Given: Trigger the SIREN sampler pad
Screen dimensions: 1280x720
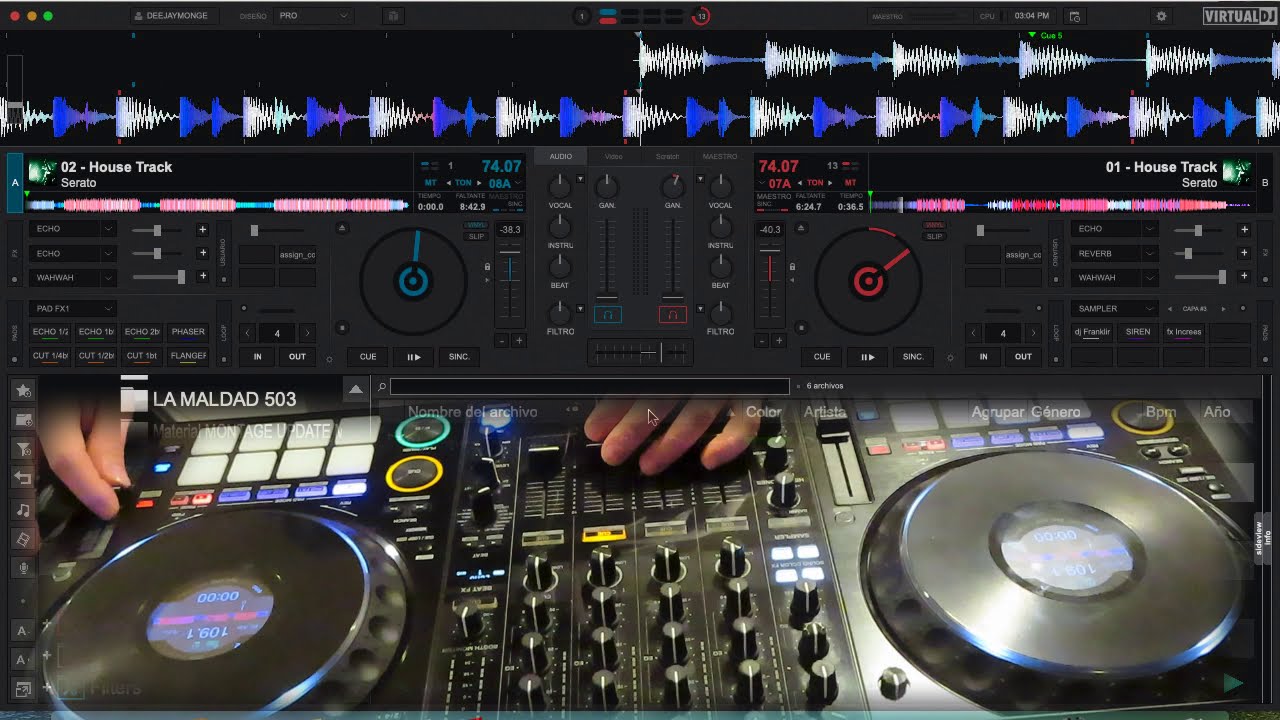Looking at the screenshot, I should pyautogui.click(x=1138, y=332).
